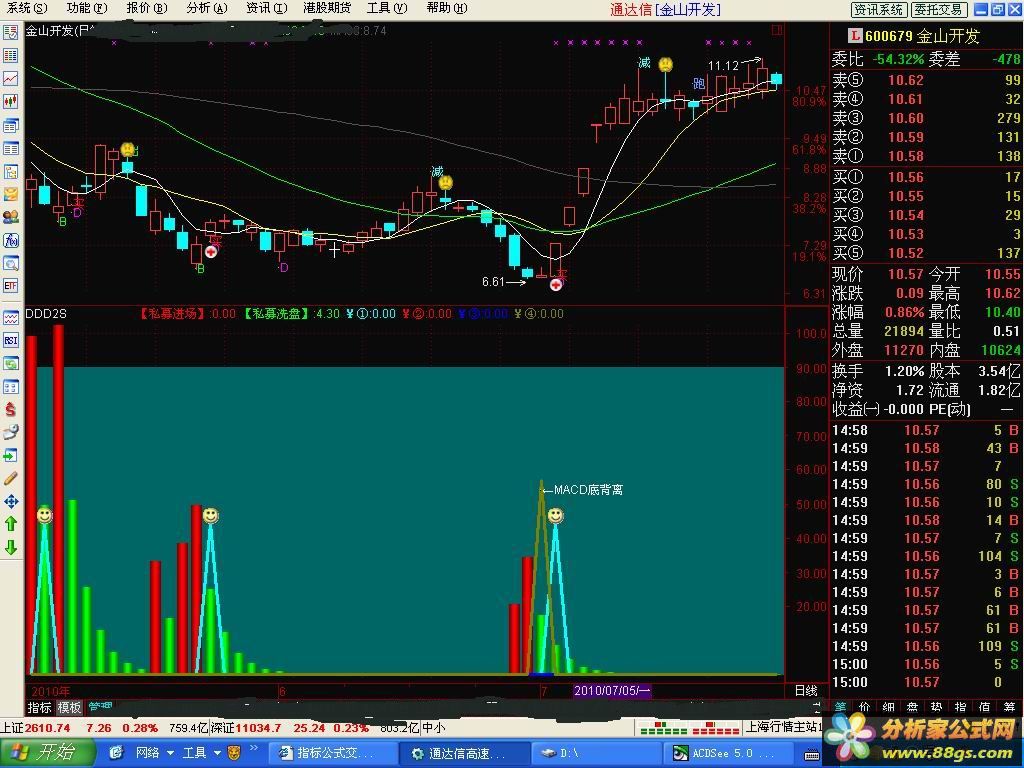Click the red L marker beside 600679

coord(855,36)
